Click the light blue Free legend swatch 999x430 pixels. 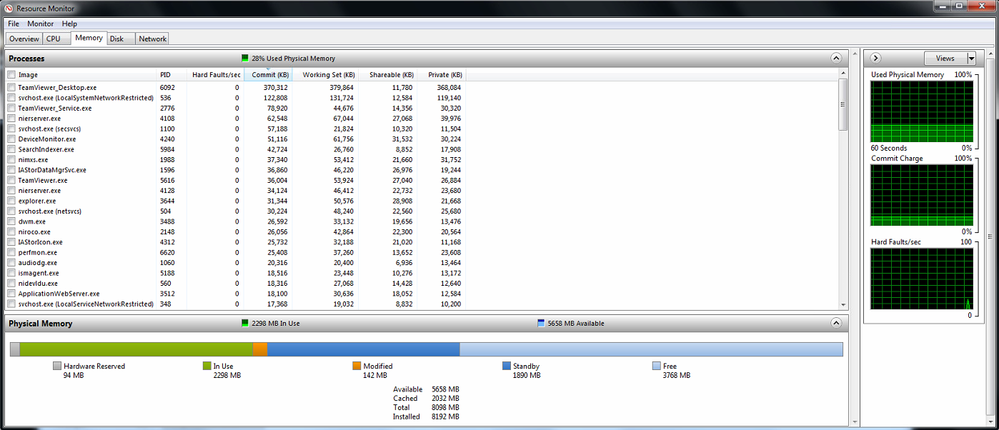(656, 366)
